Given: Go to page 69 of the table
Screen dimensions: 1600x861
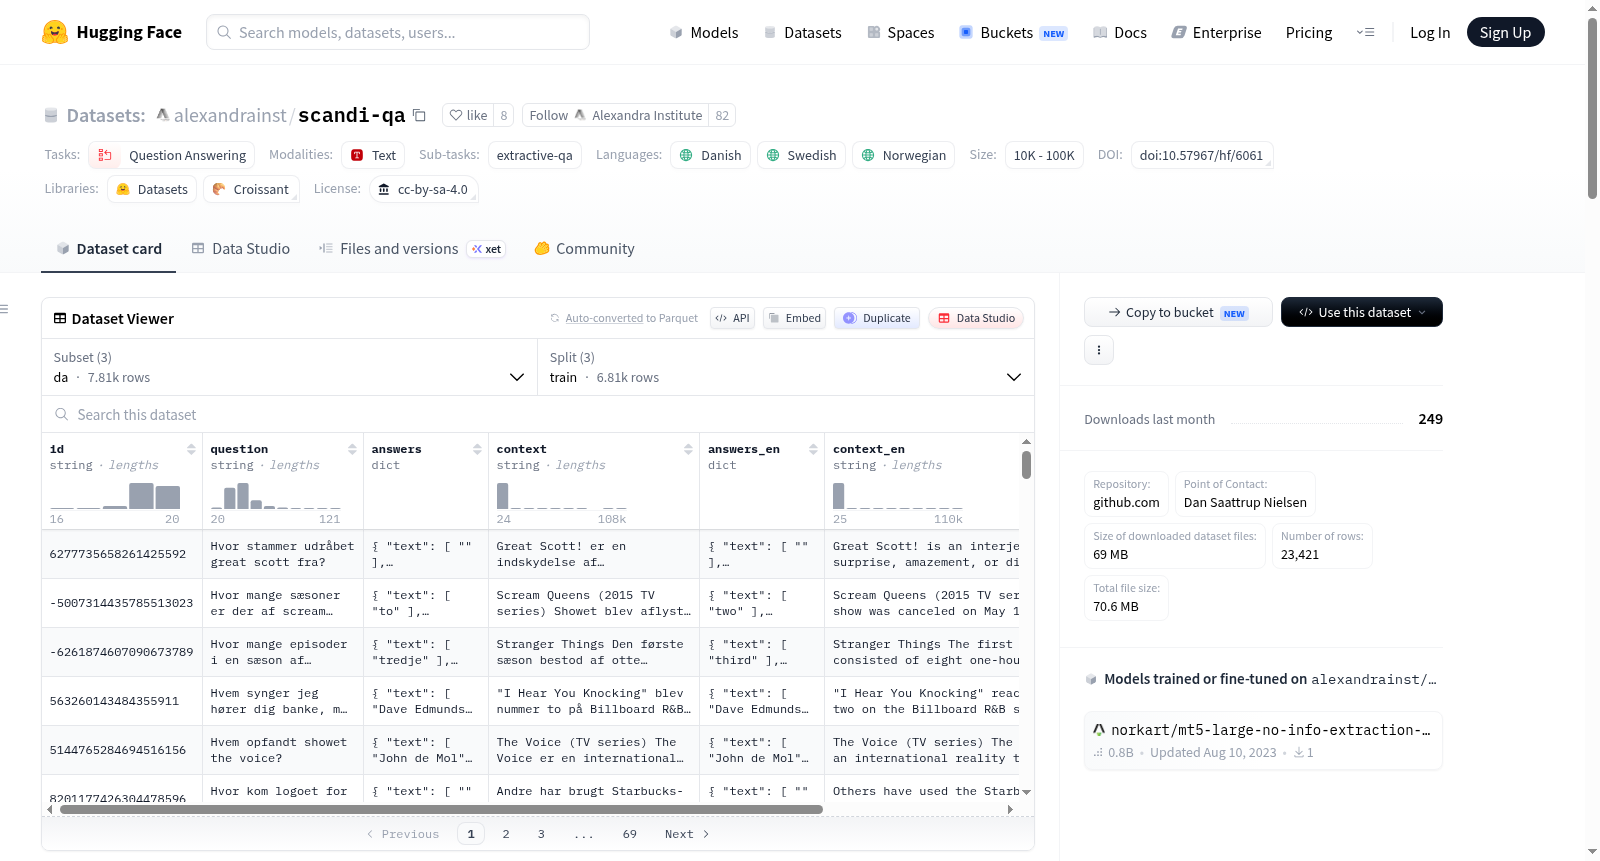Looking at the screenshot, I should click(x=630, y=834).
